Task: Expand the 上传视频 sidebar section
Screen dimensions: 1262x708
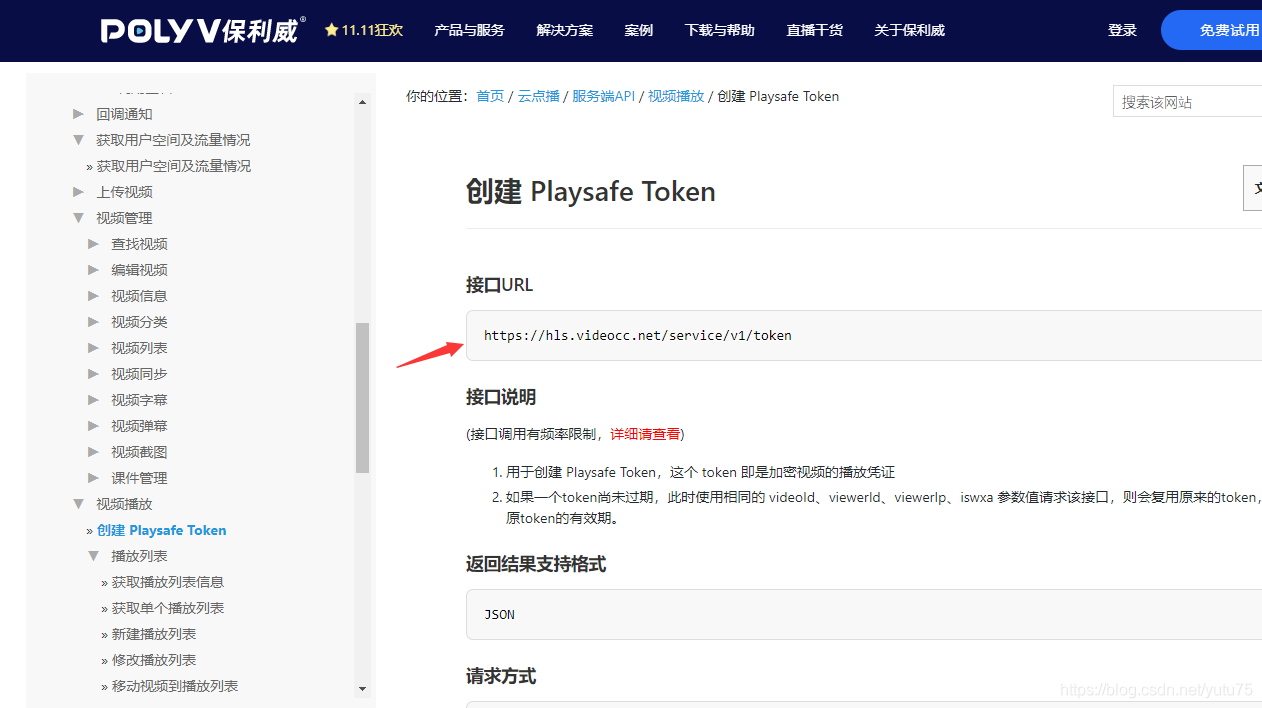Action: tap(124, 191)
